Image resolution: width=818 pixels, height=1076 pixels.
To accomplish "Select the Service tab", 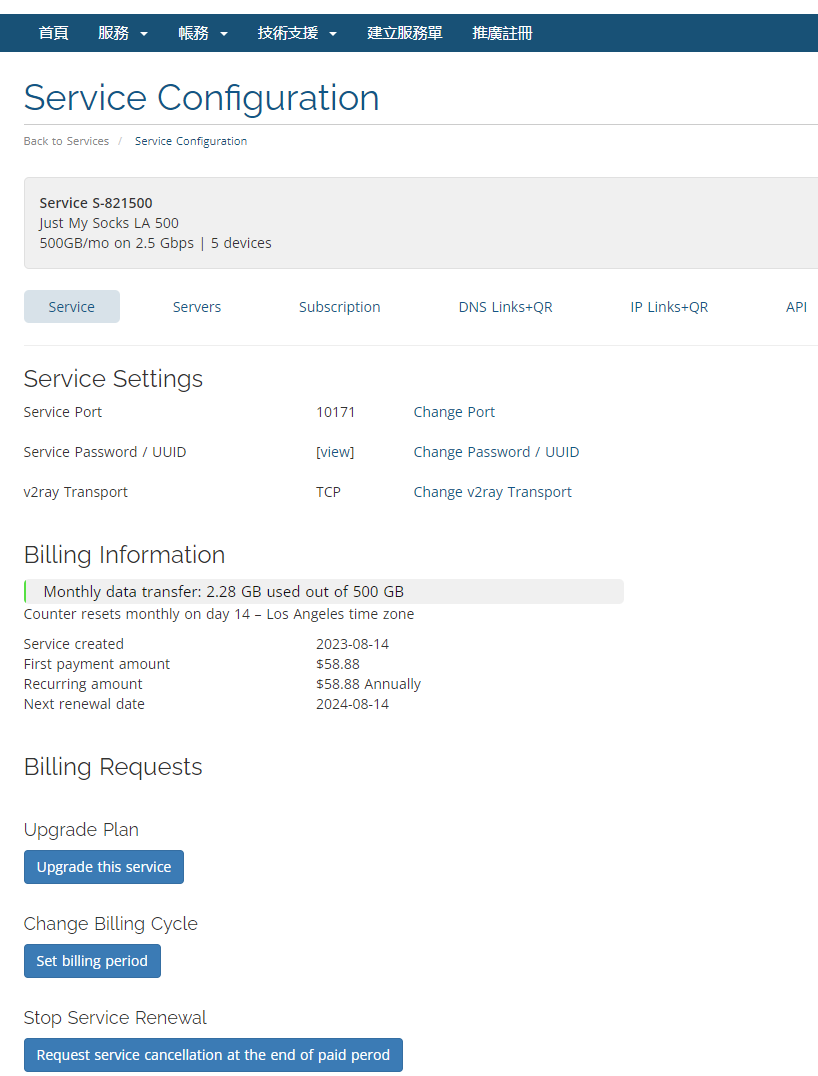I will 72,307.
